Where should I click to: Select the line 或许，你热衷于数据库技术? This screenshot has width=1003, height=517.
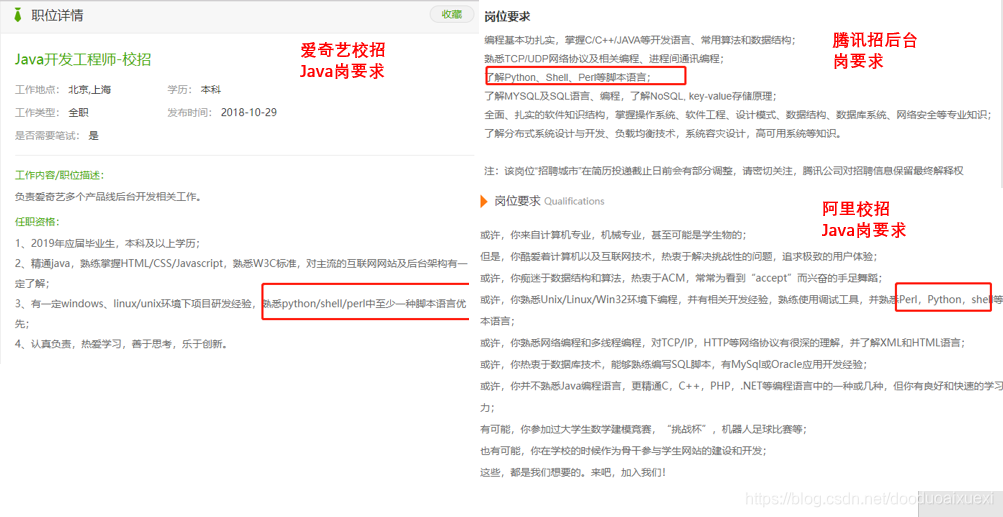pos(673,364)
